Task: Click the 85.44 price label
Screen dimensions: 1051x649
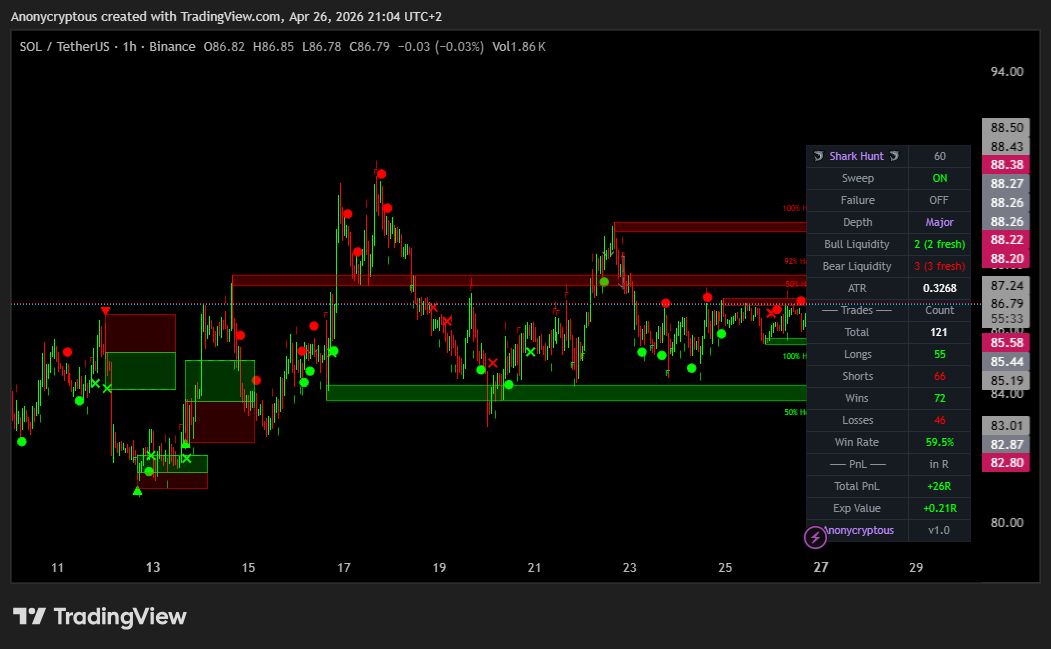Action: pyautogui.click(x=1006, y=362)
